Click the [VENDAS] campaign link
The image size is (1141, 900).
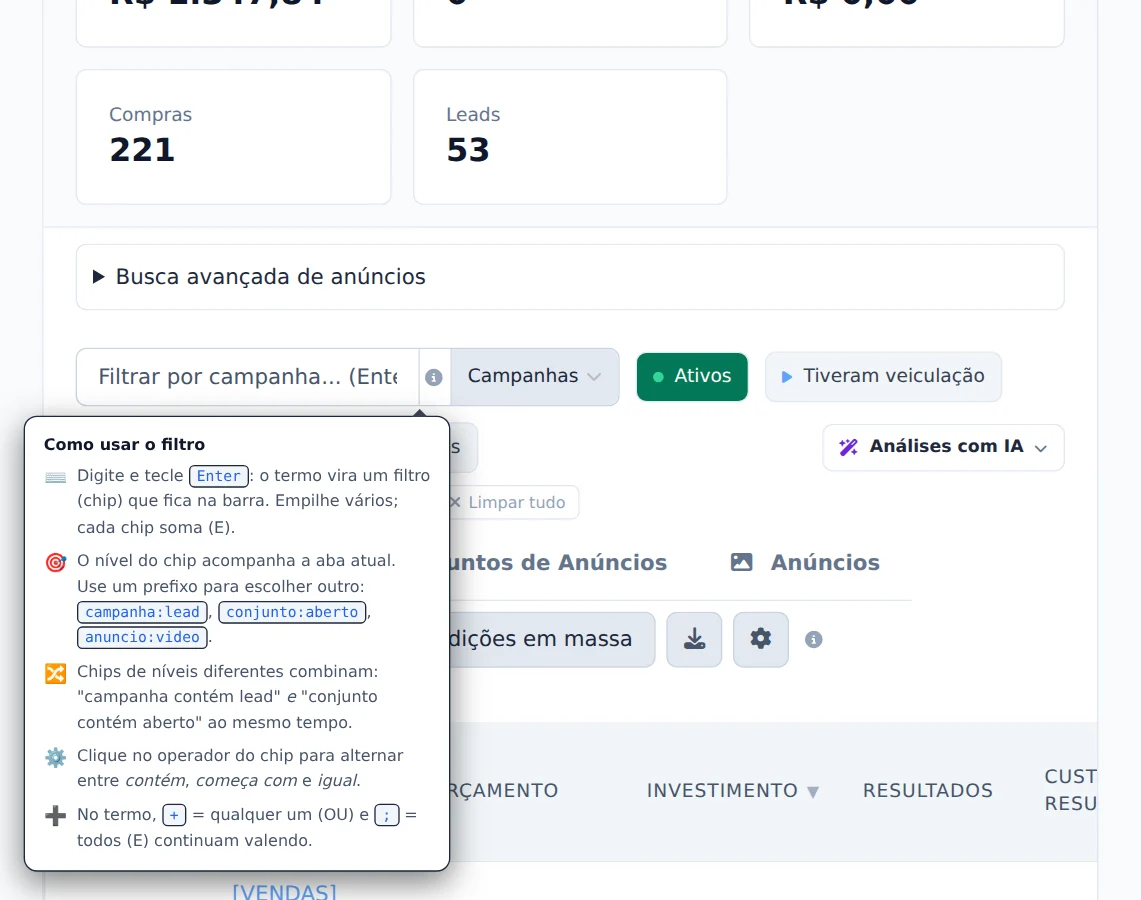pos(285,892)
